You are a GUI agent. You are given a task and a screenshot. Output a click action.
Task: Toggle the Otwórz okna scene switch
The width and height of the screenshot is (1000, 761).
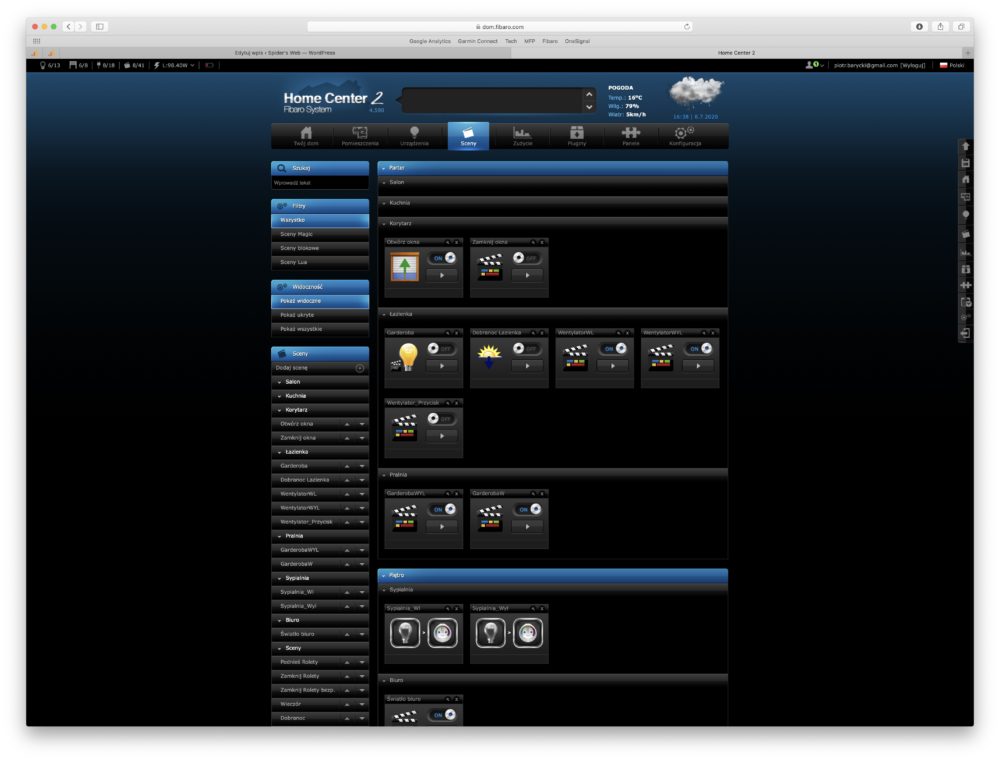(443, 258)
